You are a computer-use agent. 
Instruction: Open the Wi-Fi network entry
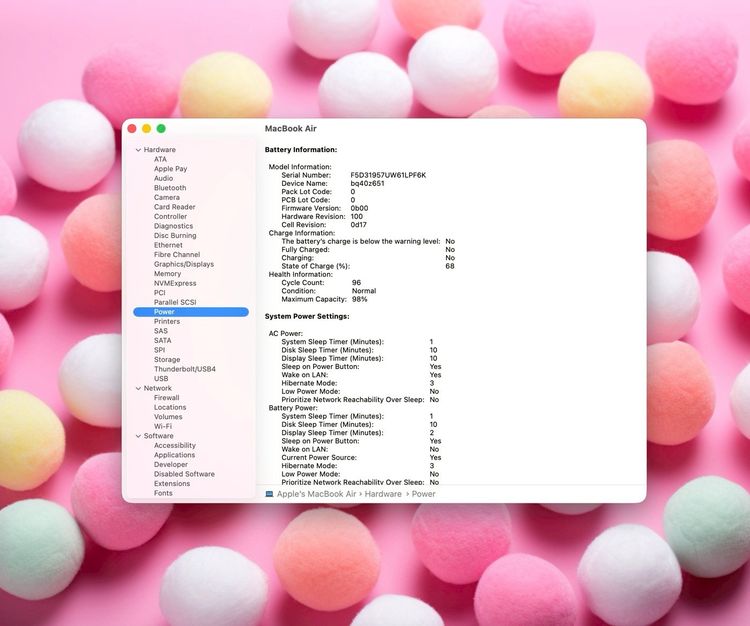[163, 427]
